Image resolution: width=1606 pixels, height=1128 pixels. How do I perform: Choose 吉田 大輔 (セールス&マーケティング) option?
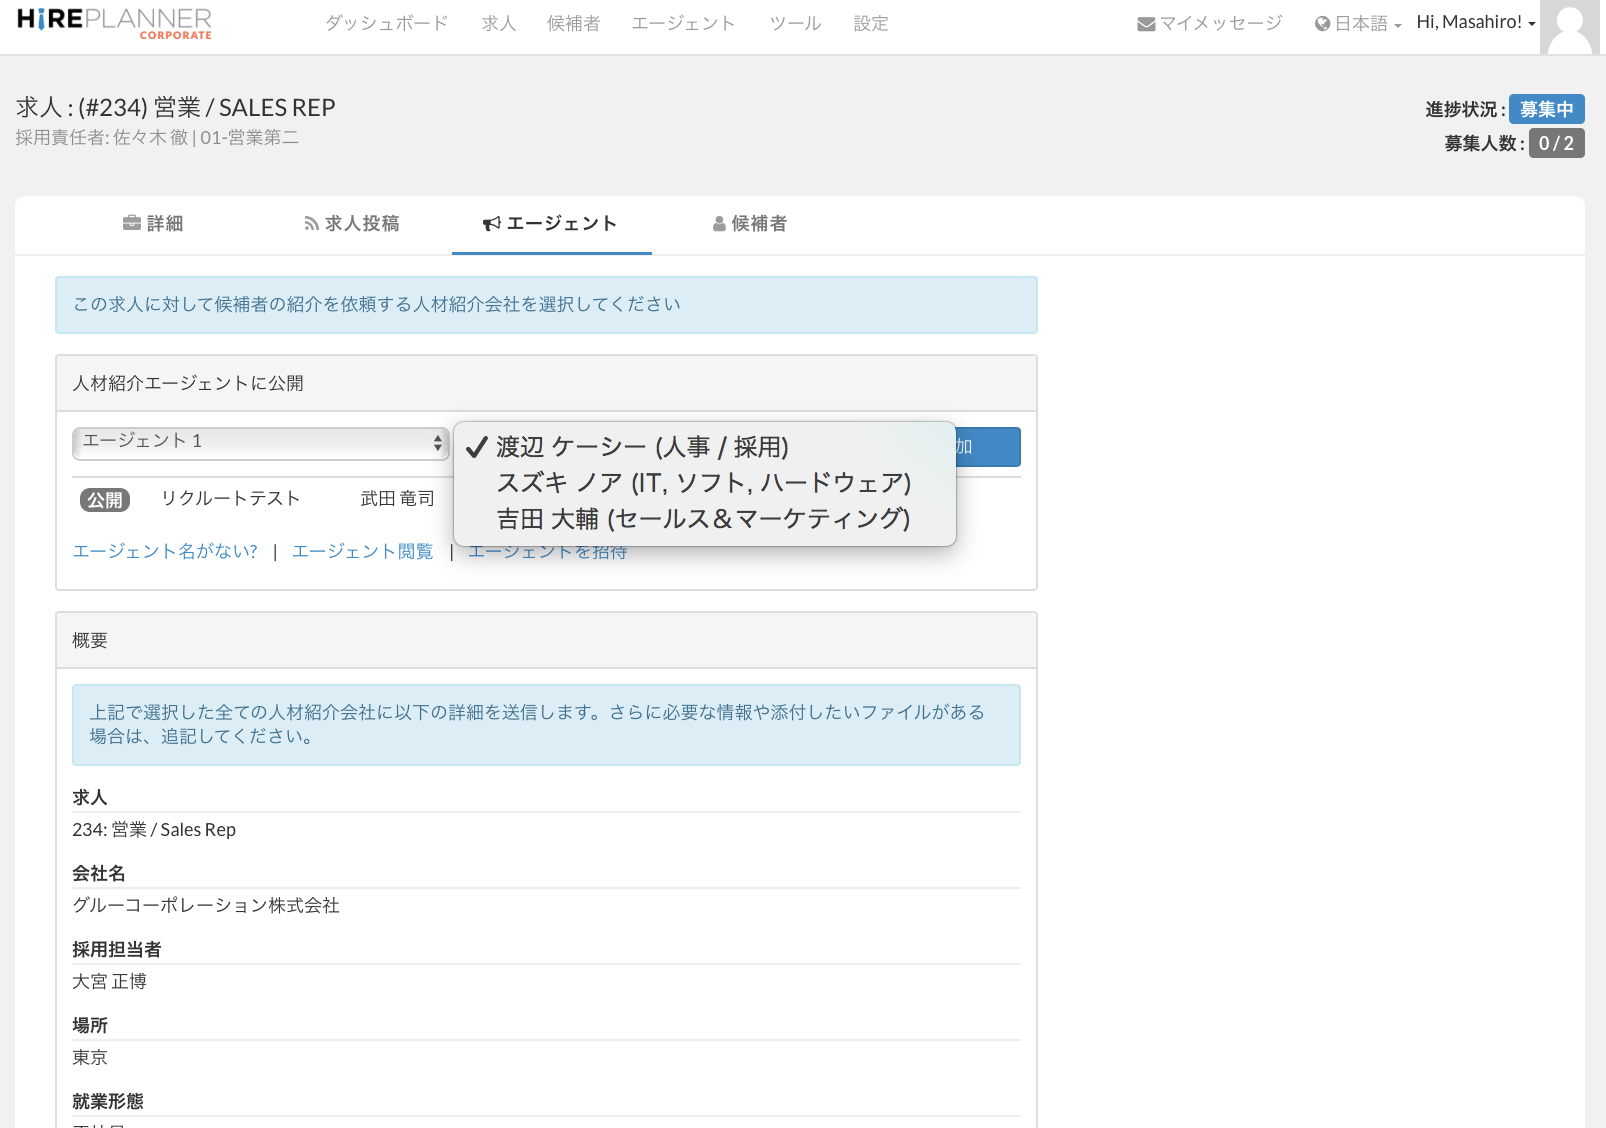coord(703,519)
